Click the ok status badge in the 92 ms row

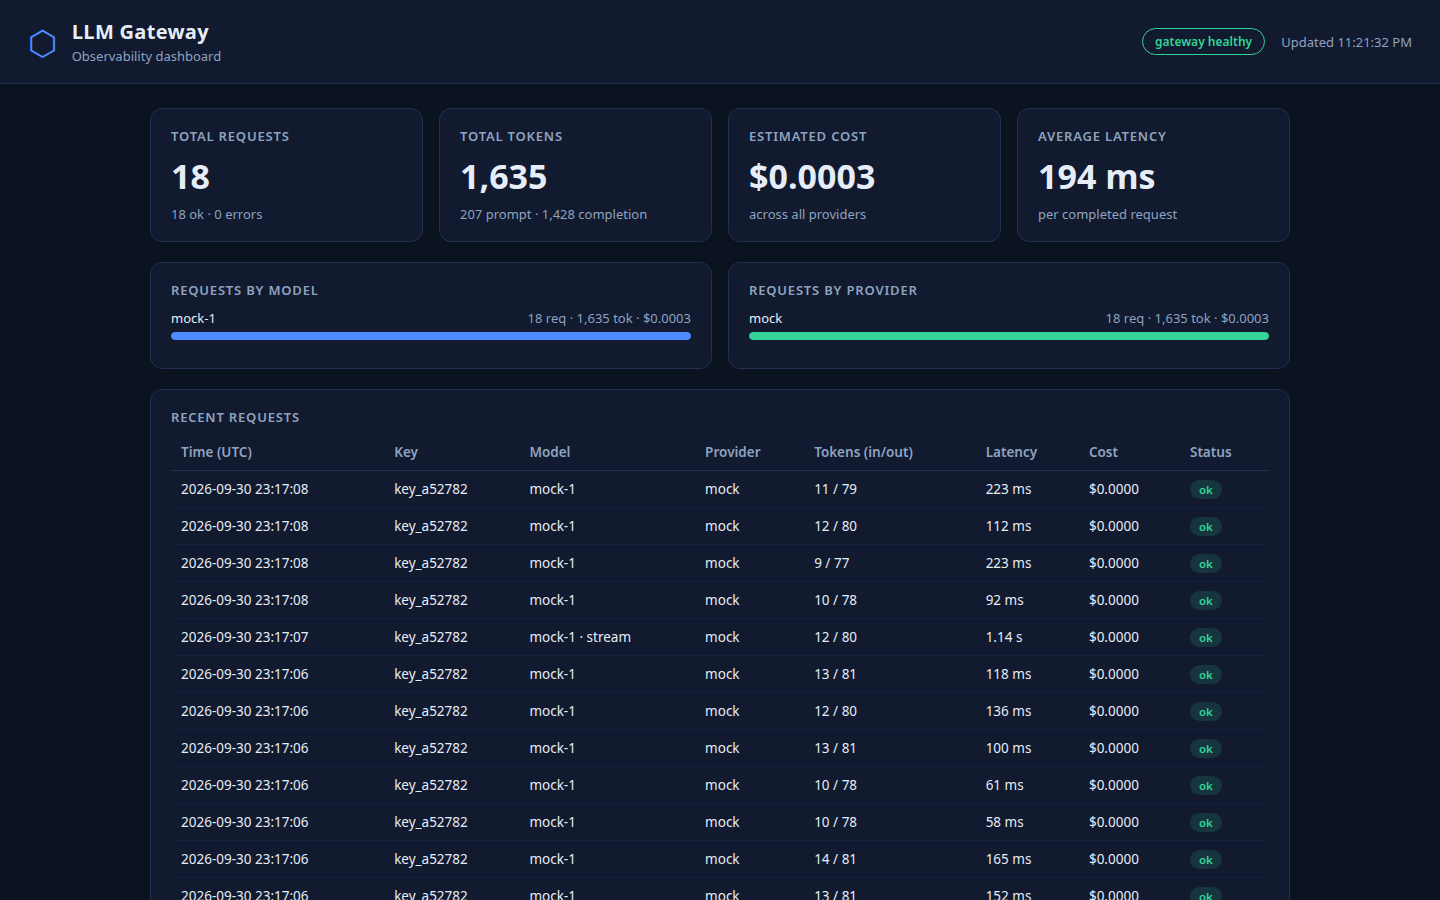tap(1205, 601)
